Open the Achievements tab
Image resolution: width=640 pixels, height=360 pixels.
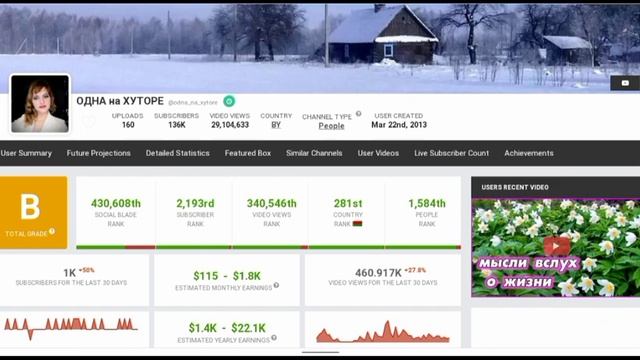(529, 153)
